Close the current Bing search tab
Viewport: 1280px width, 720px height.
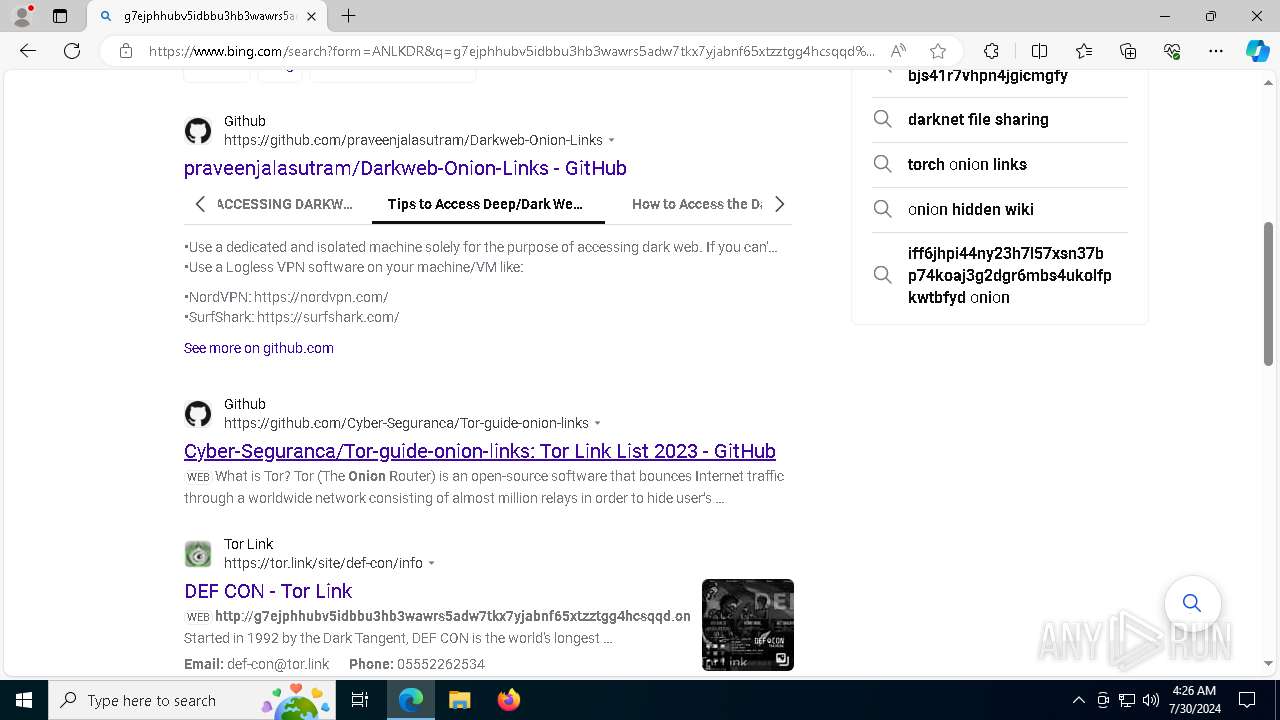pyautogui.click(x=311, y=16)
